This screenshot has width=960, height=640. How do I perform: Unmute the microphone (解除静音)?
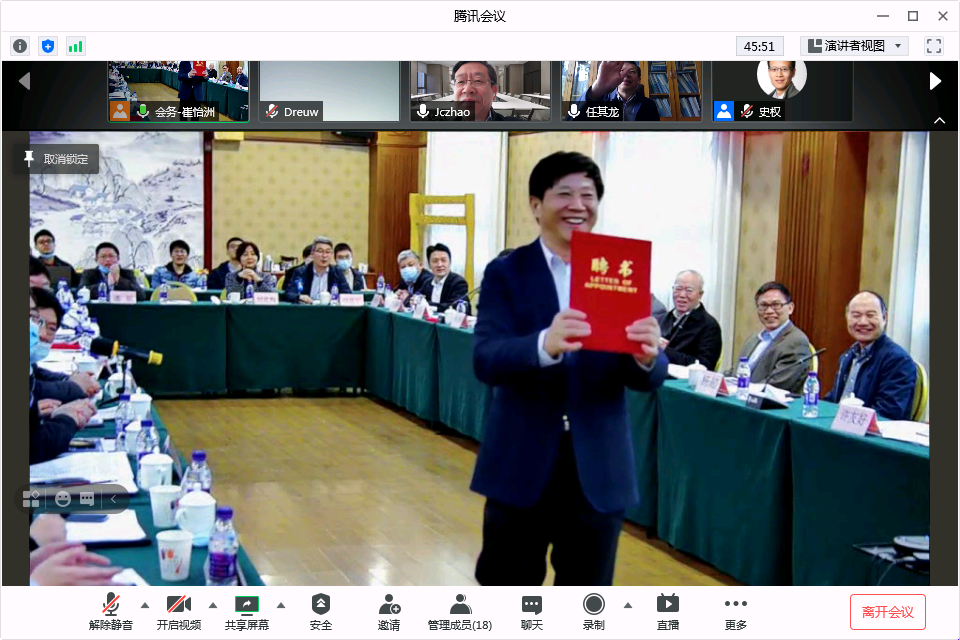tap(111, 611)
